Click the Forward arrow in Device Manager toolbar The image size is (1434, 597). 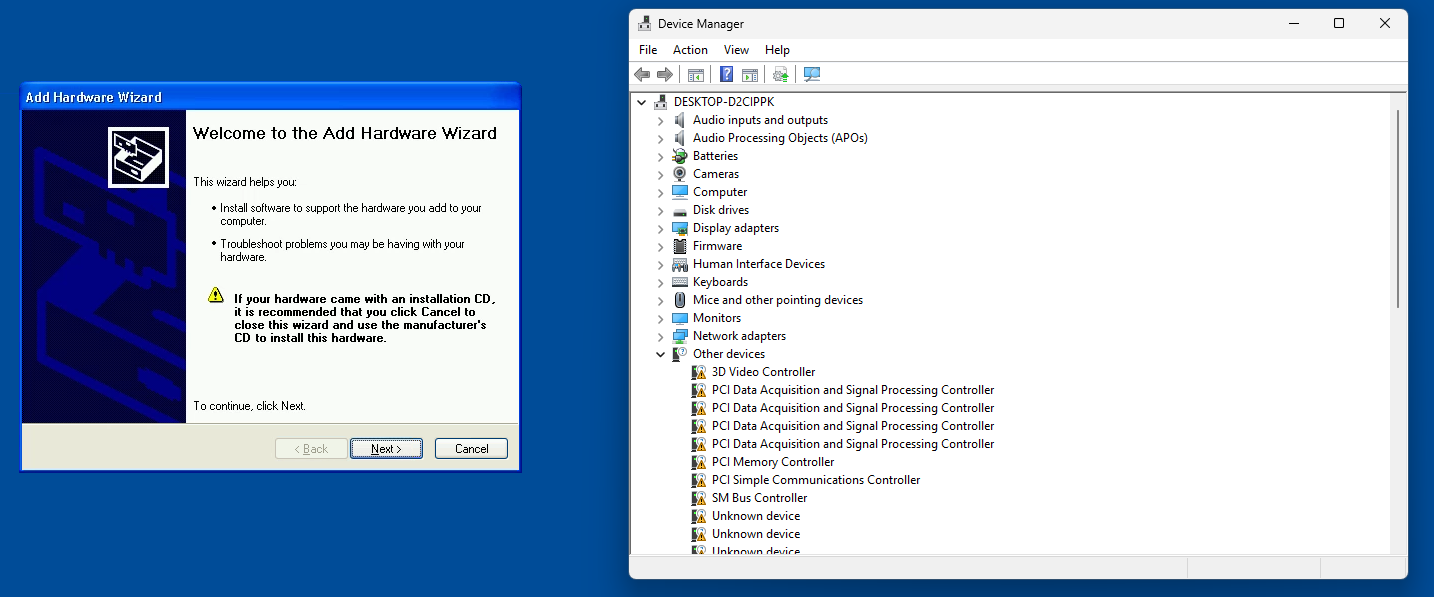pyautogui.click(x=665, y=75)
